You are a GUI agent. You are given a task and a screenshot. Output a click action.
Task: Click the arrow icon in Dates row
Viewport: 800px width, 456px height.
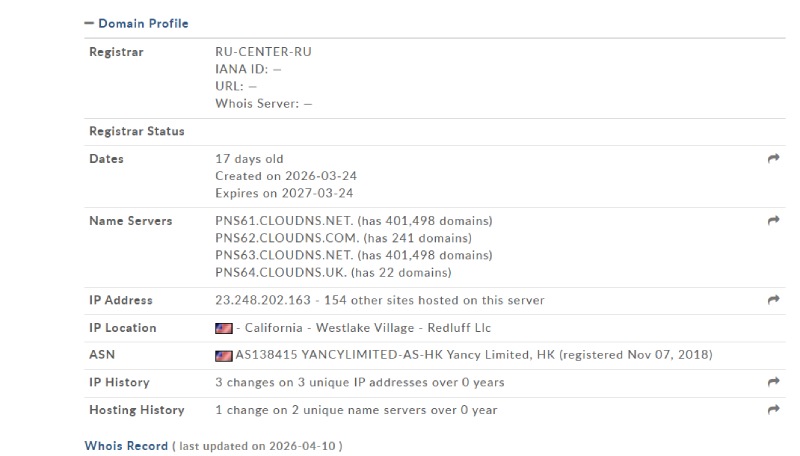[773, 158]
